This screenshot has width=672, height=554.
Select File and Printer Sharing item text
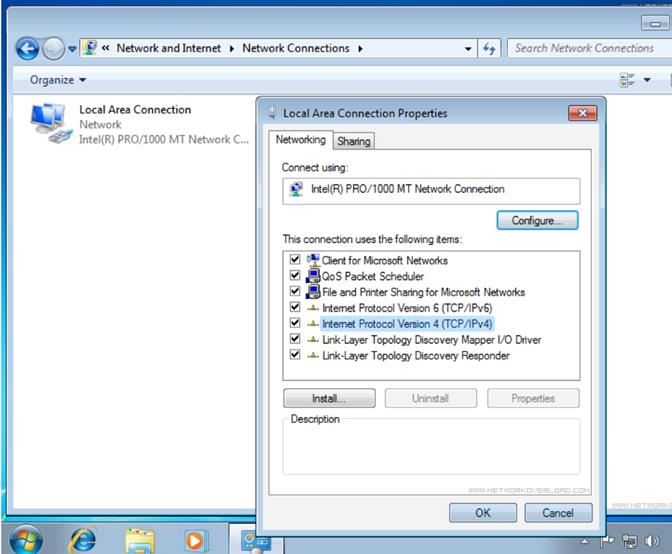pyautogui.click(x=423, y=292)
